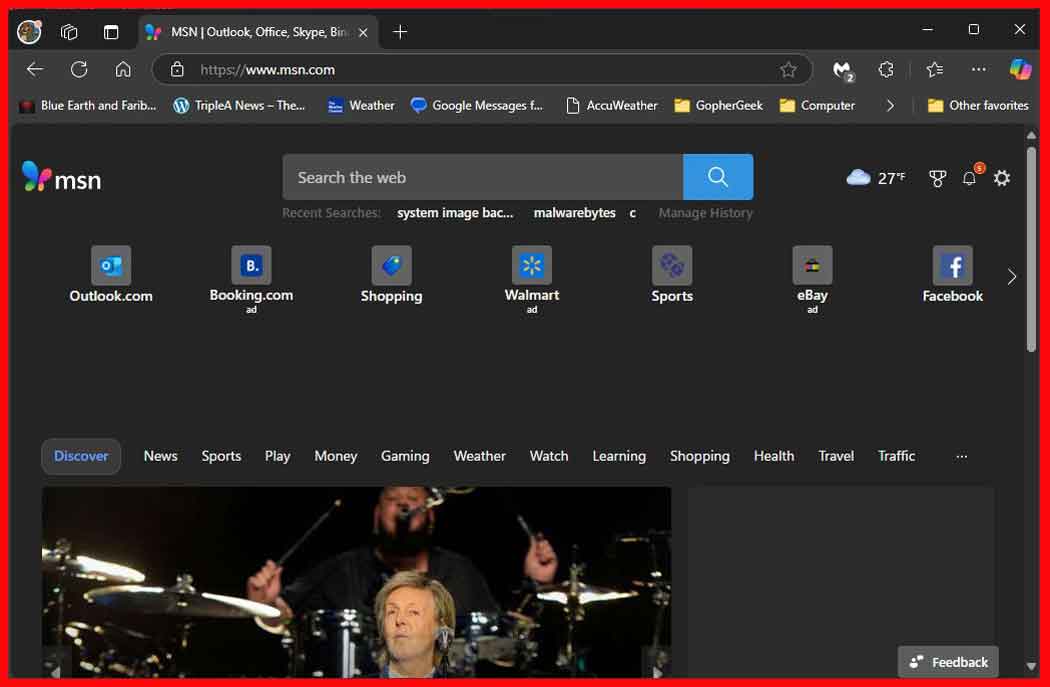The height and width of the screenshot is (687, 1050).
Task: Open the Copilot sidebar icon
Action: 1021,69
